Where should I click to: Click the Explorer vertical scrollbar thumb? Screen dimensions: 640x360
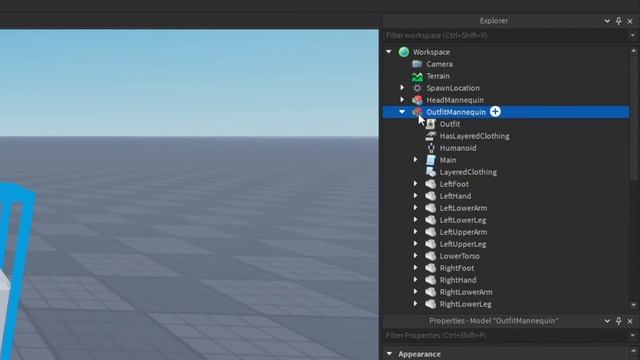[633, 118]
